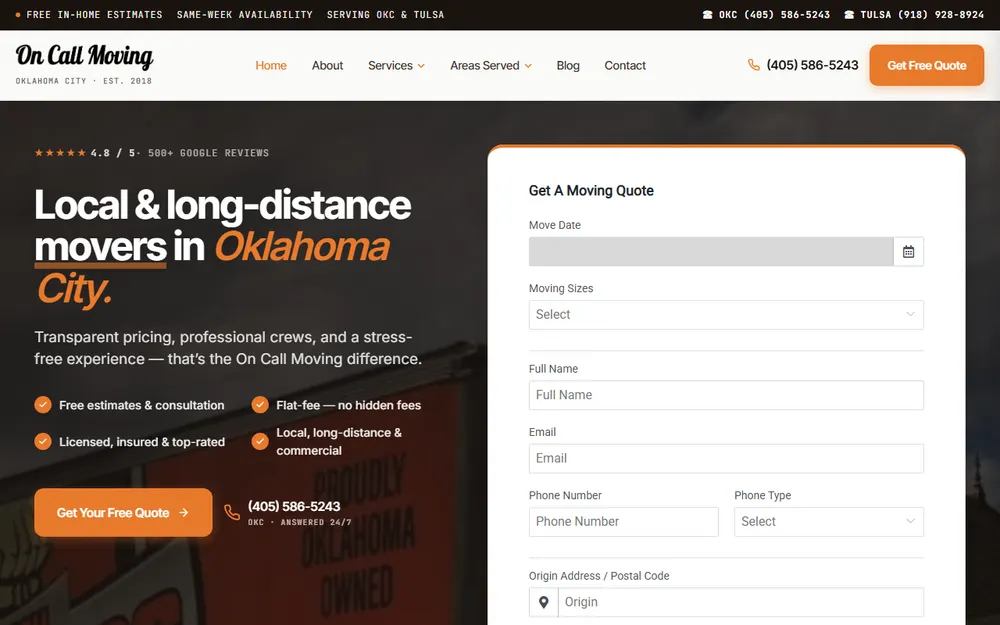Screen dimensions: 1000x625
Task: Click the FREE IN-HOME ESTIMATES text
Action: pyautogui.click(x=94, y=15)
